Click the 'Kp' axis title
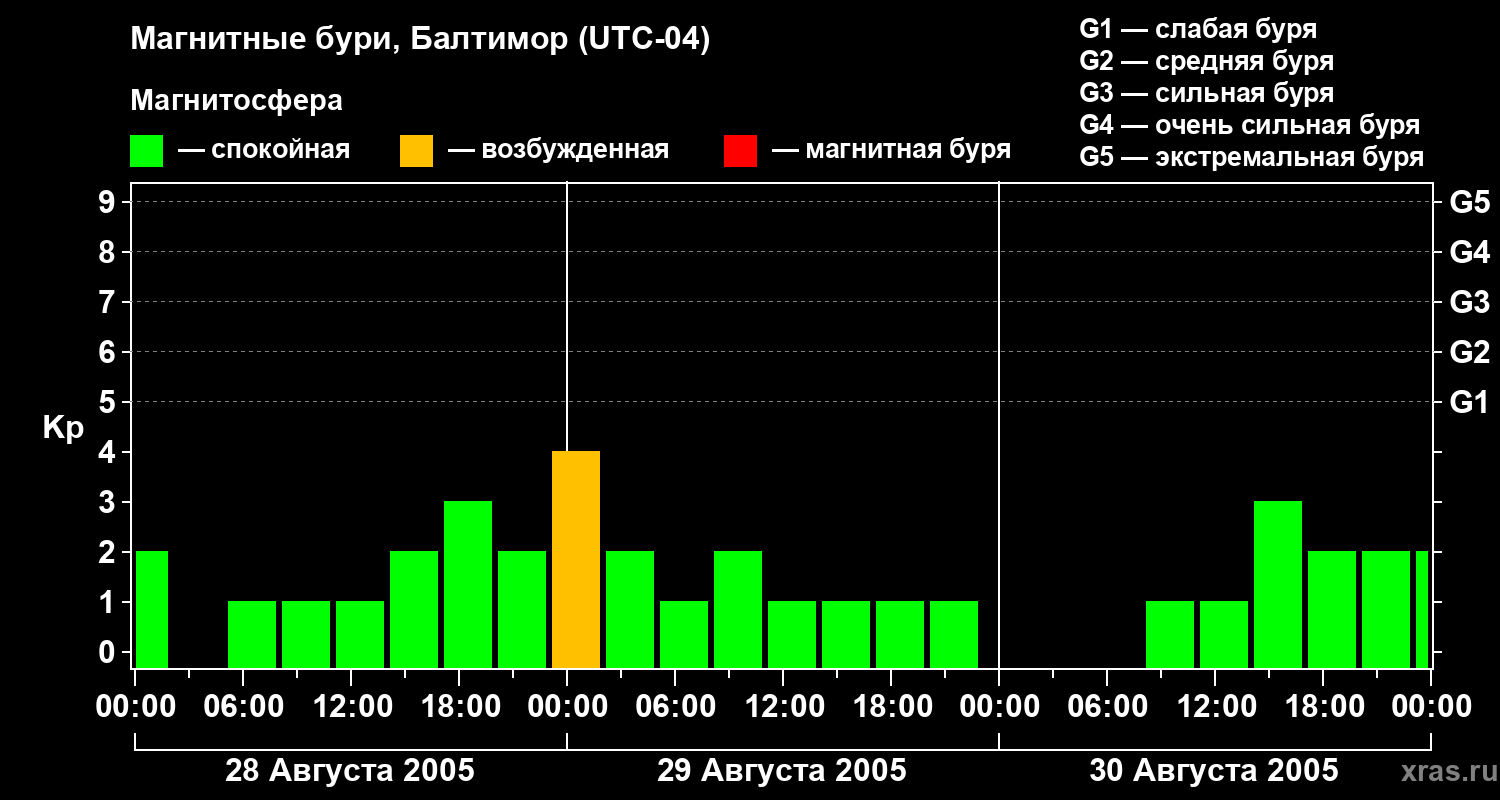 [63, 429]
